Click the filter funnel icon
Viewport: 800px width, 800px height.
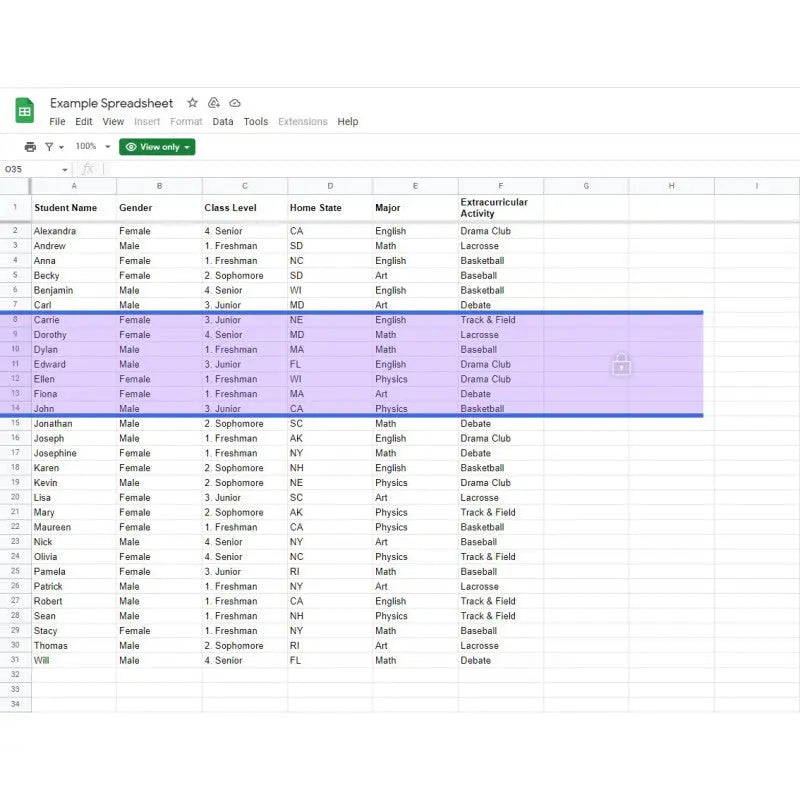[49, 147]
